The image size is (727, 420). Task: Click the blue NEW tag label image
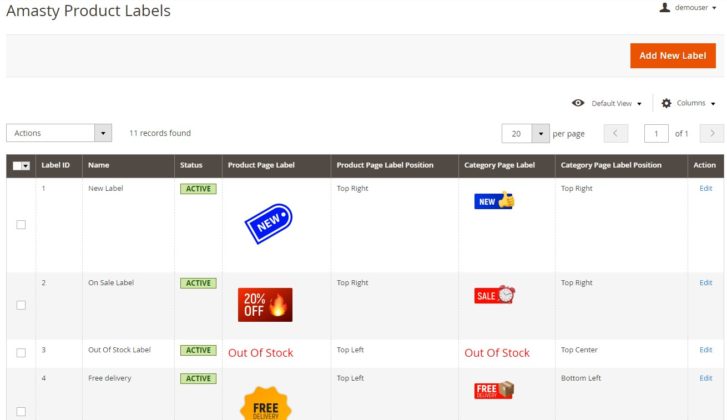268,224
